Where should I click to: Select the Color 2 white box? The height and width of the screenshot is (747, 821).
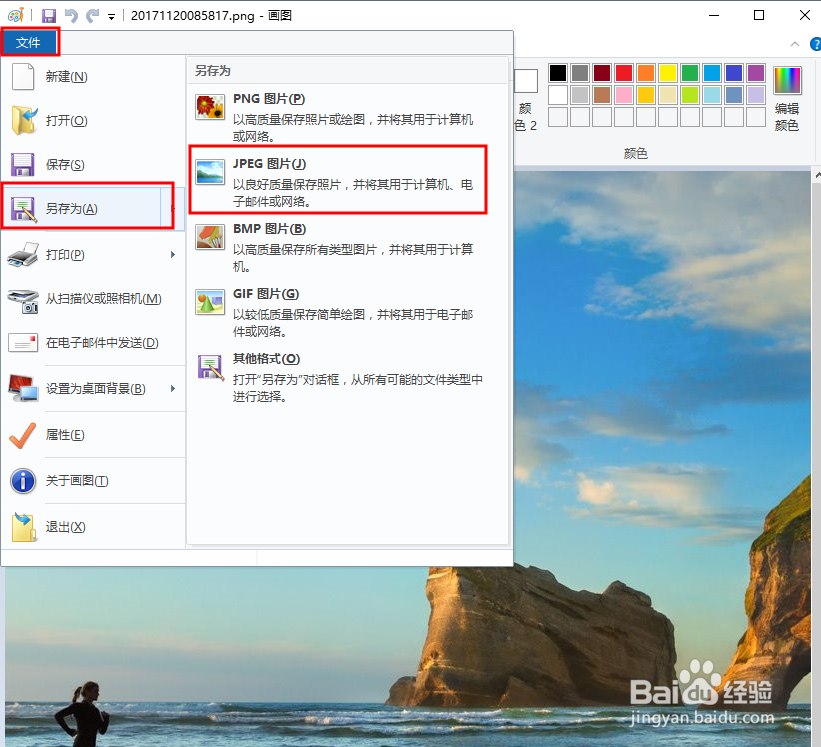(526, 81)
